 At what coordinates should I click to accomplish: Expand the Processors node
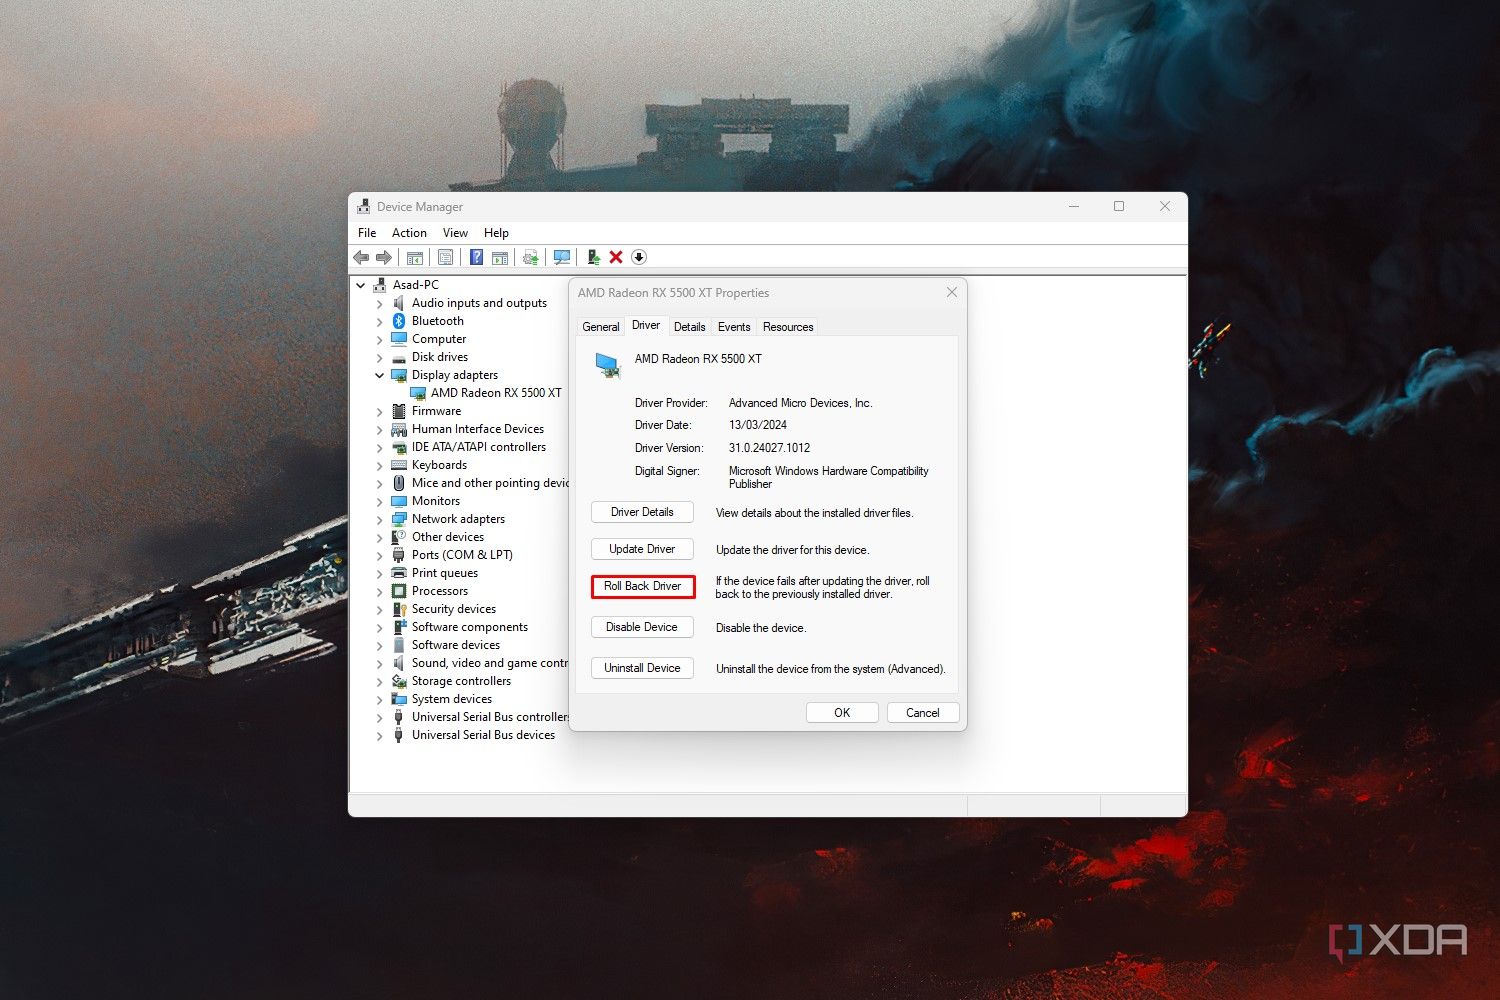(x=379, y=591)
